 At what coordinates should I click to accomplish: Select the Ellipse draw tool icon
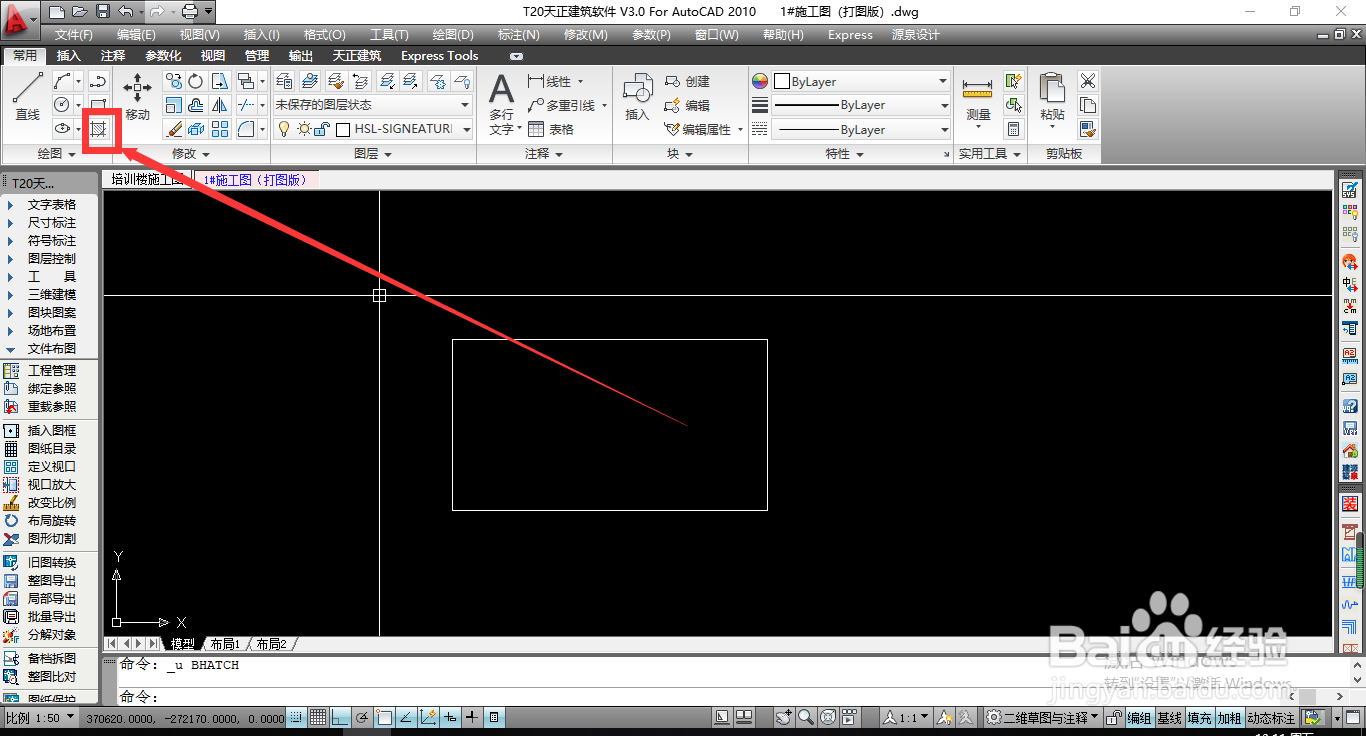coord(62,129)
